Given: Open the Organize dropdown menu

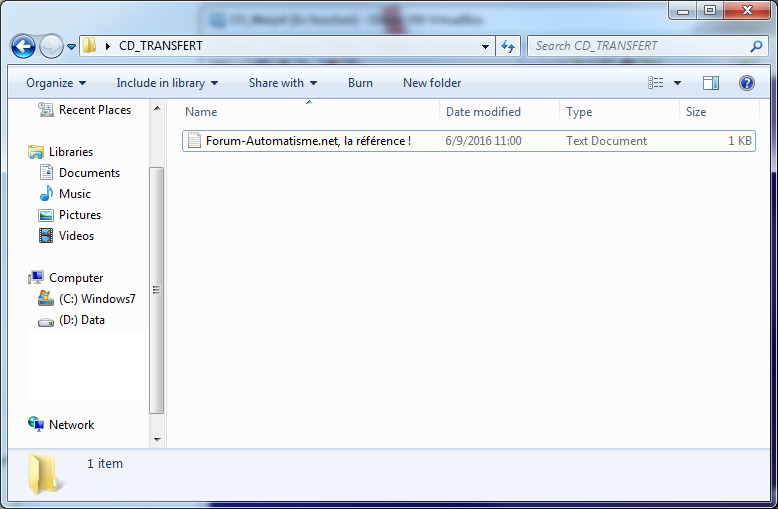Looking at the screenshot, I should [x=56, y=83].
